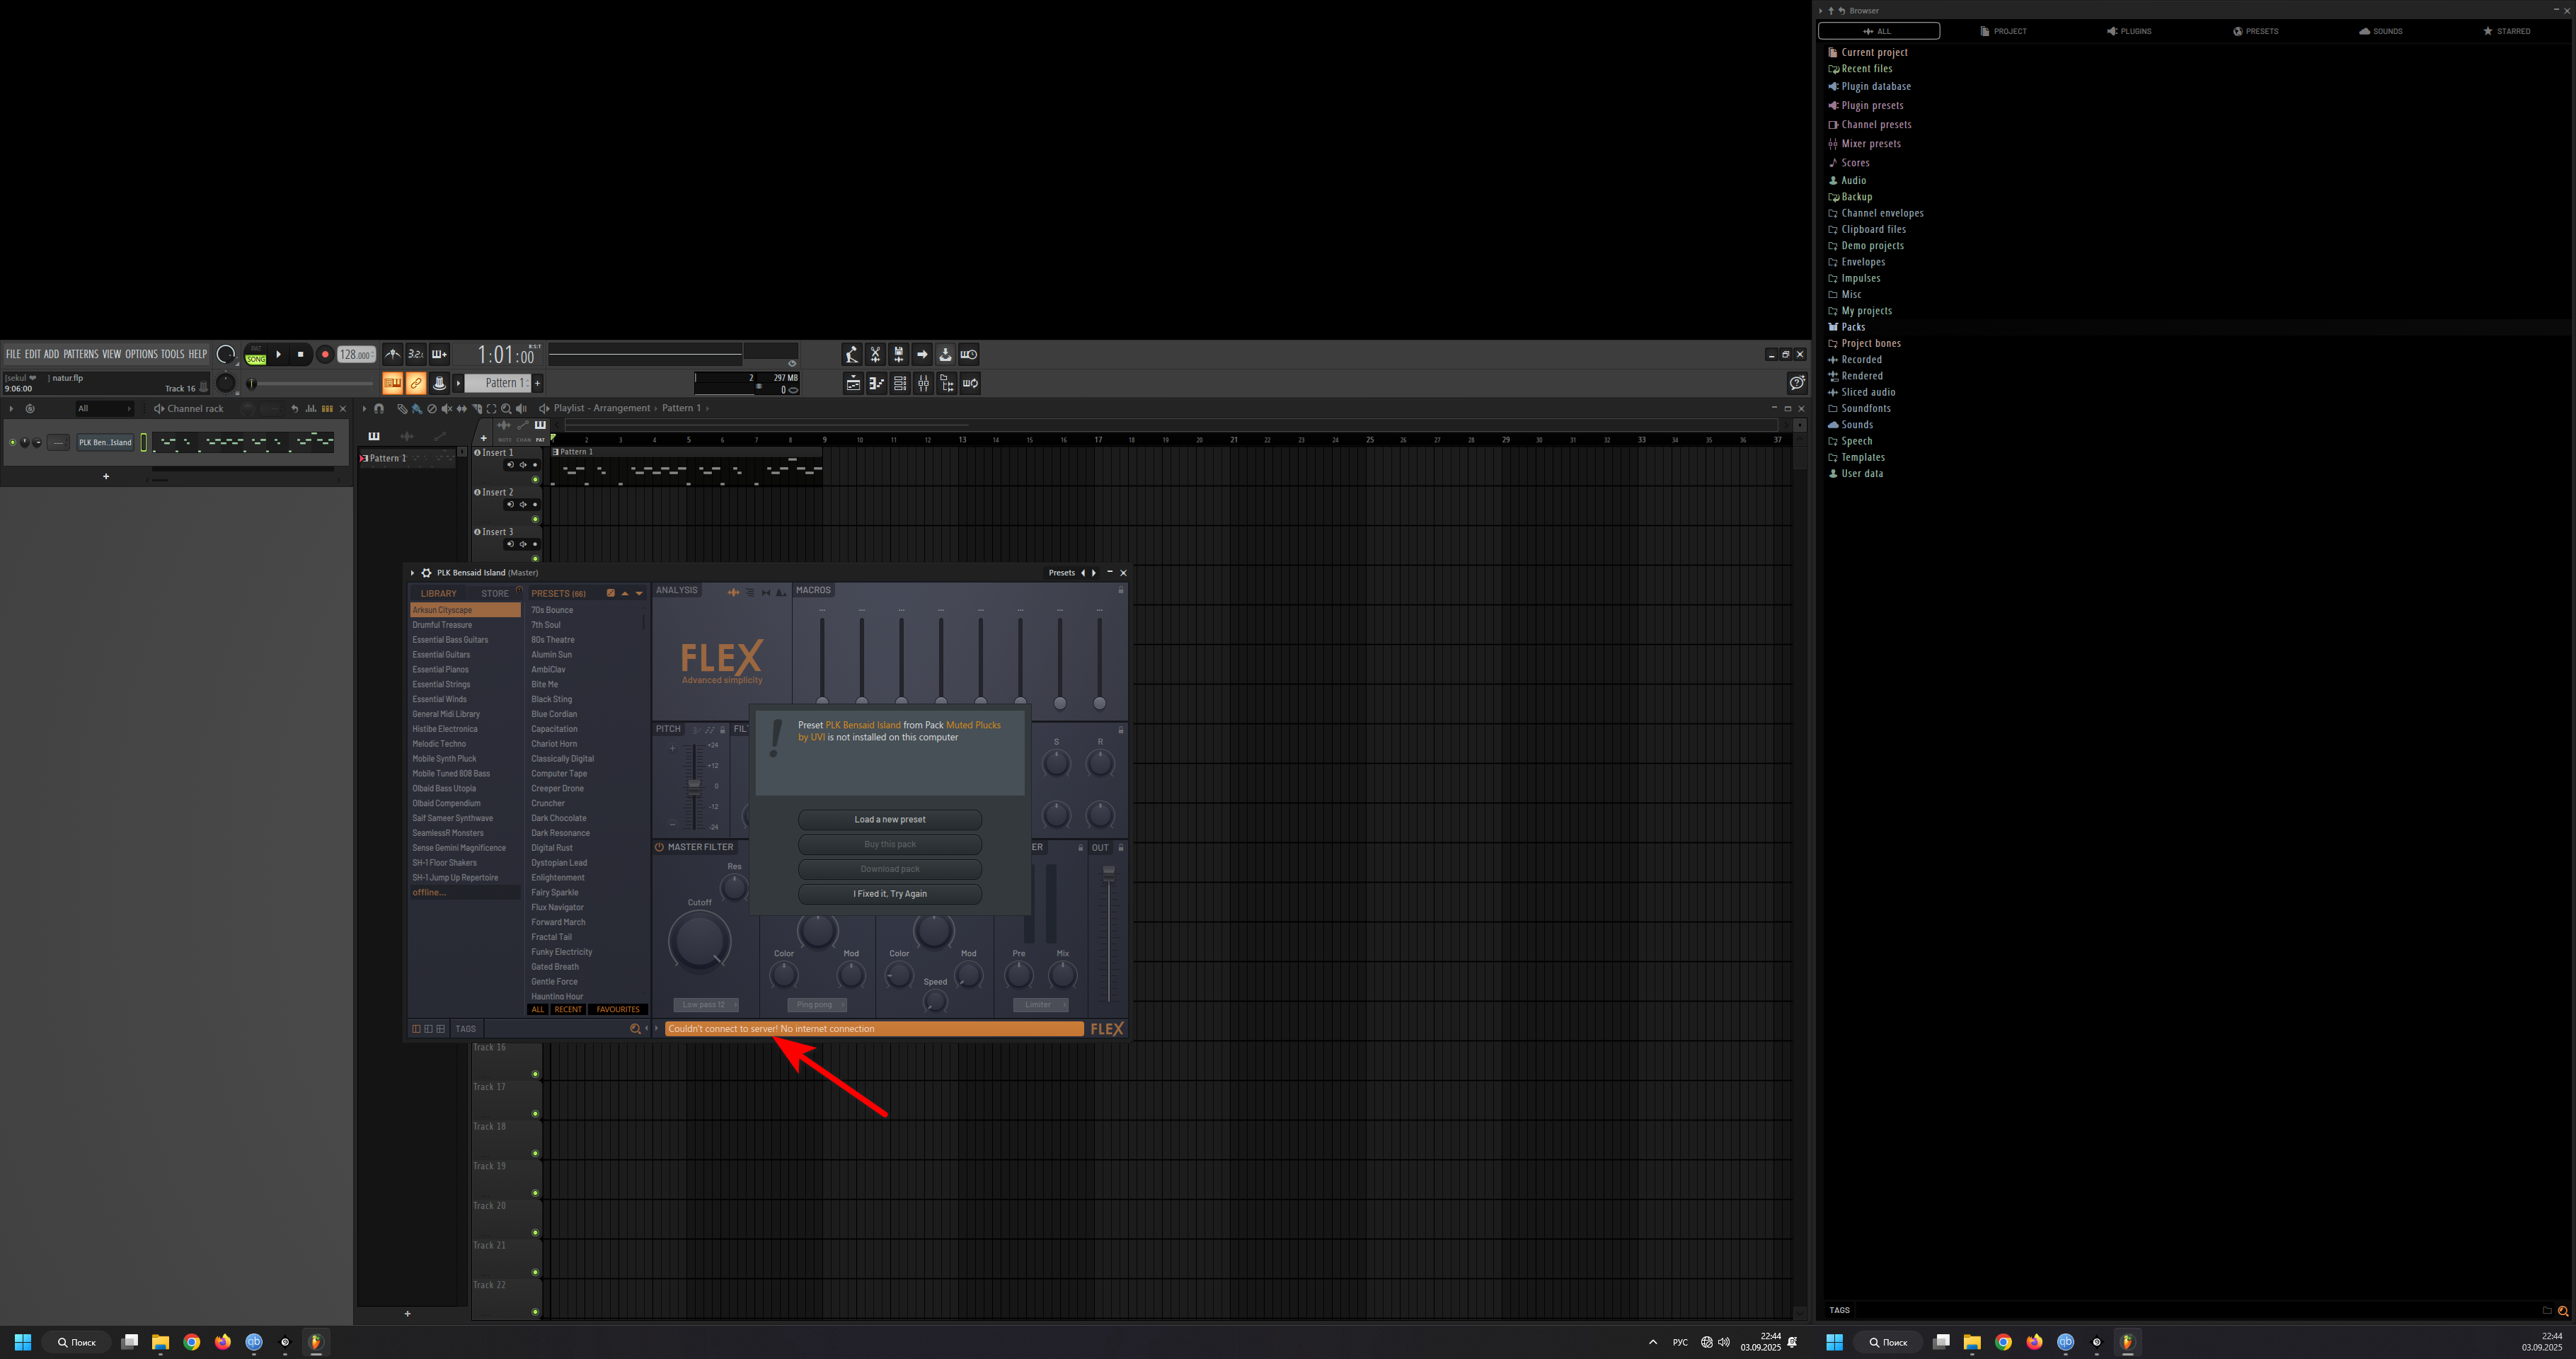Expand the channel rack options arrow

[11, 408]
